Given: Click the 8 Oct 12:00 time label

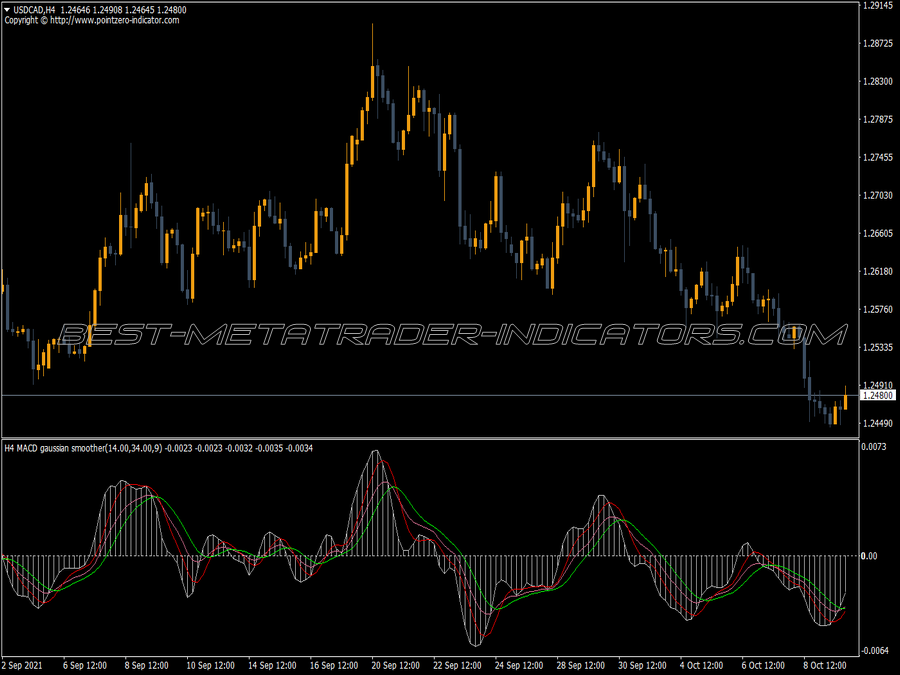Looking at the screenshot, I should coord(825,665).
